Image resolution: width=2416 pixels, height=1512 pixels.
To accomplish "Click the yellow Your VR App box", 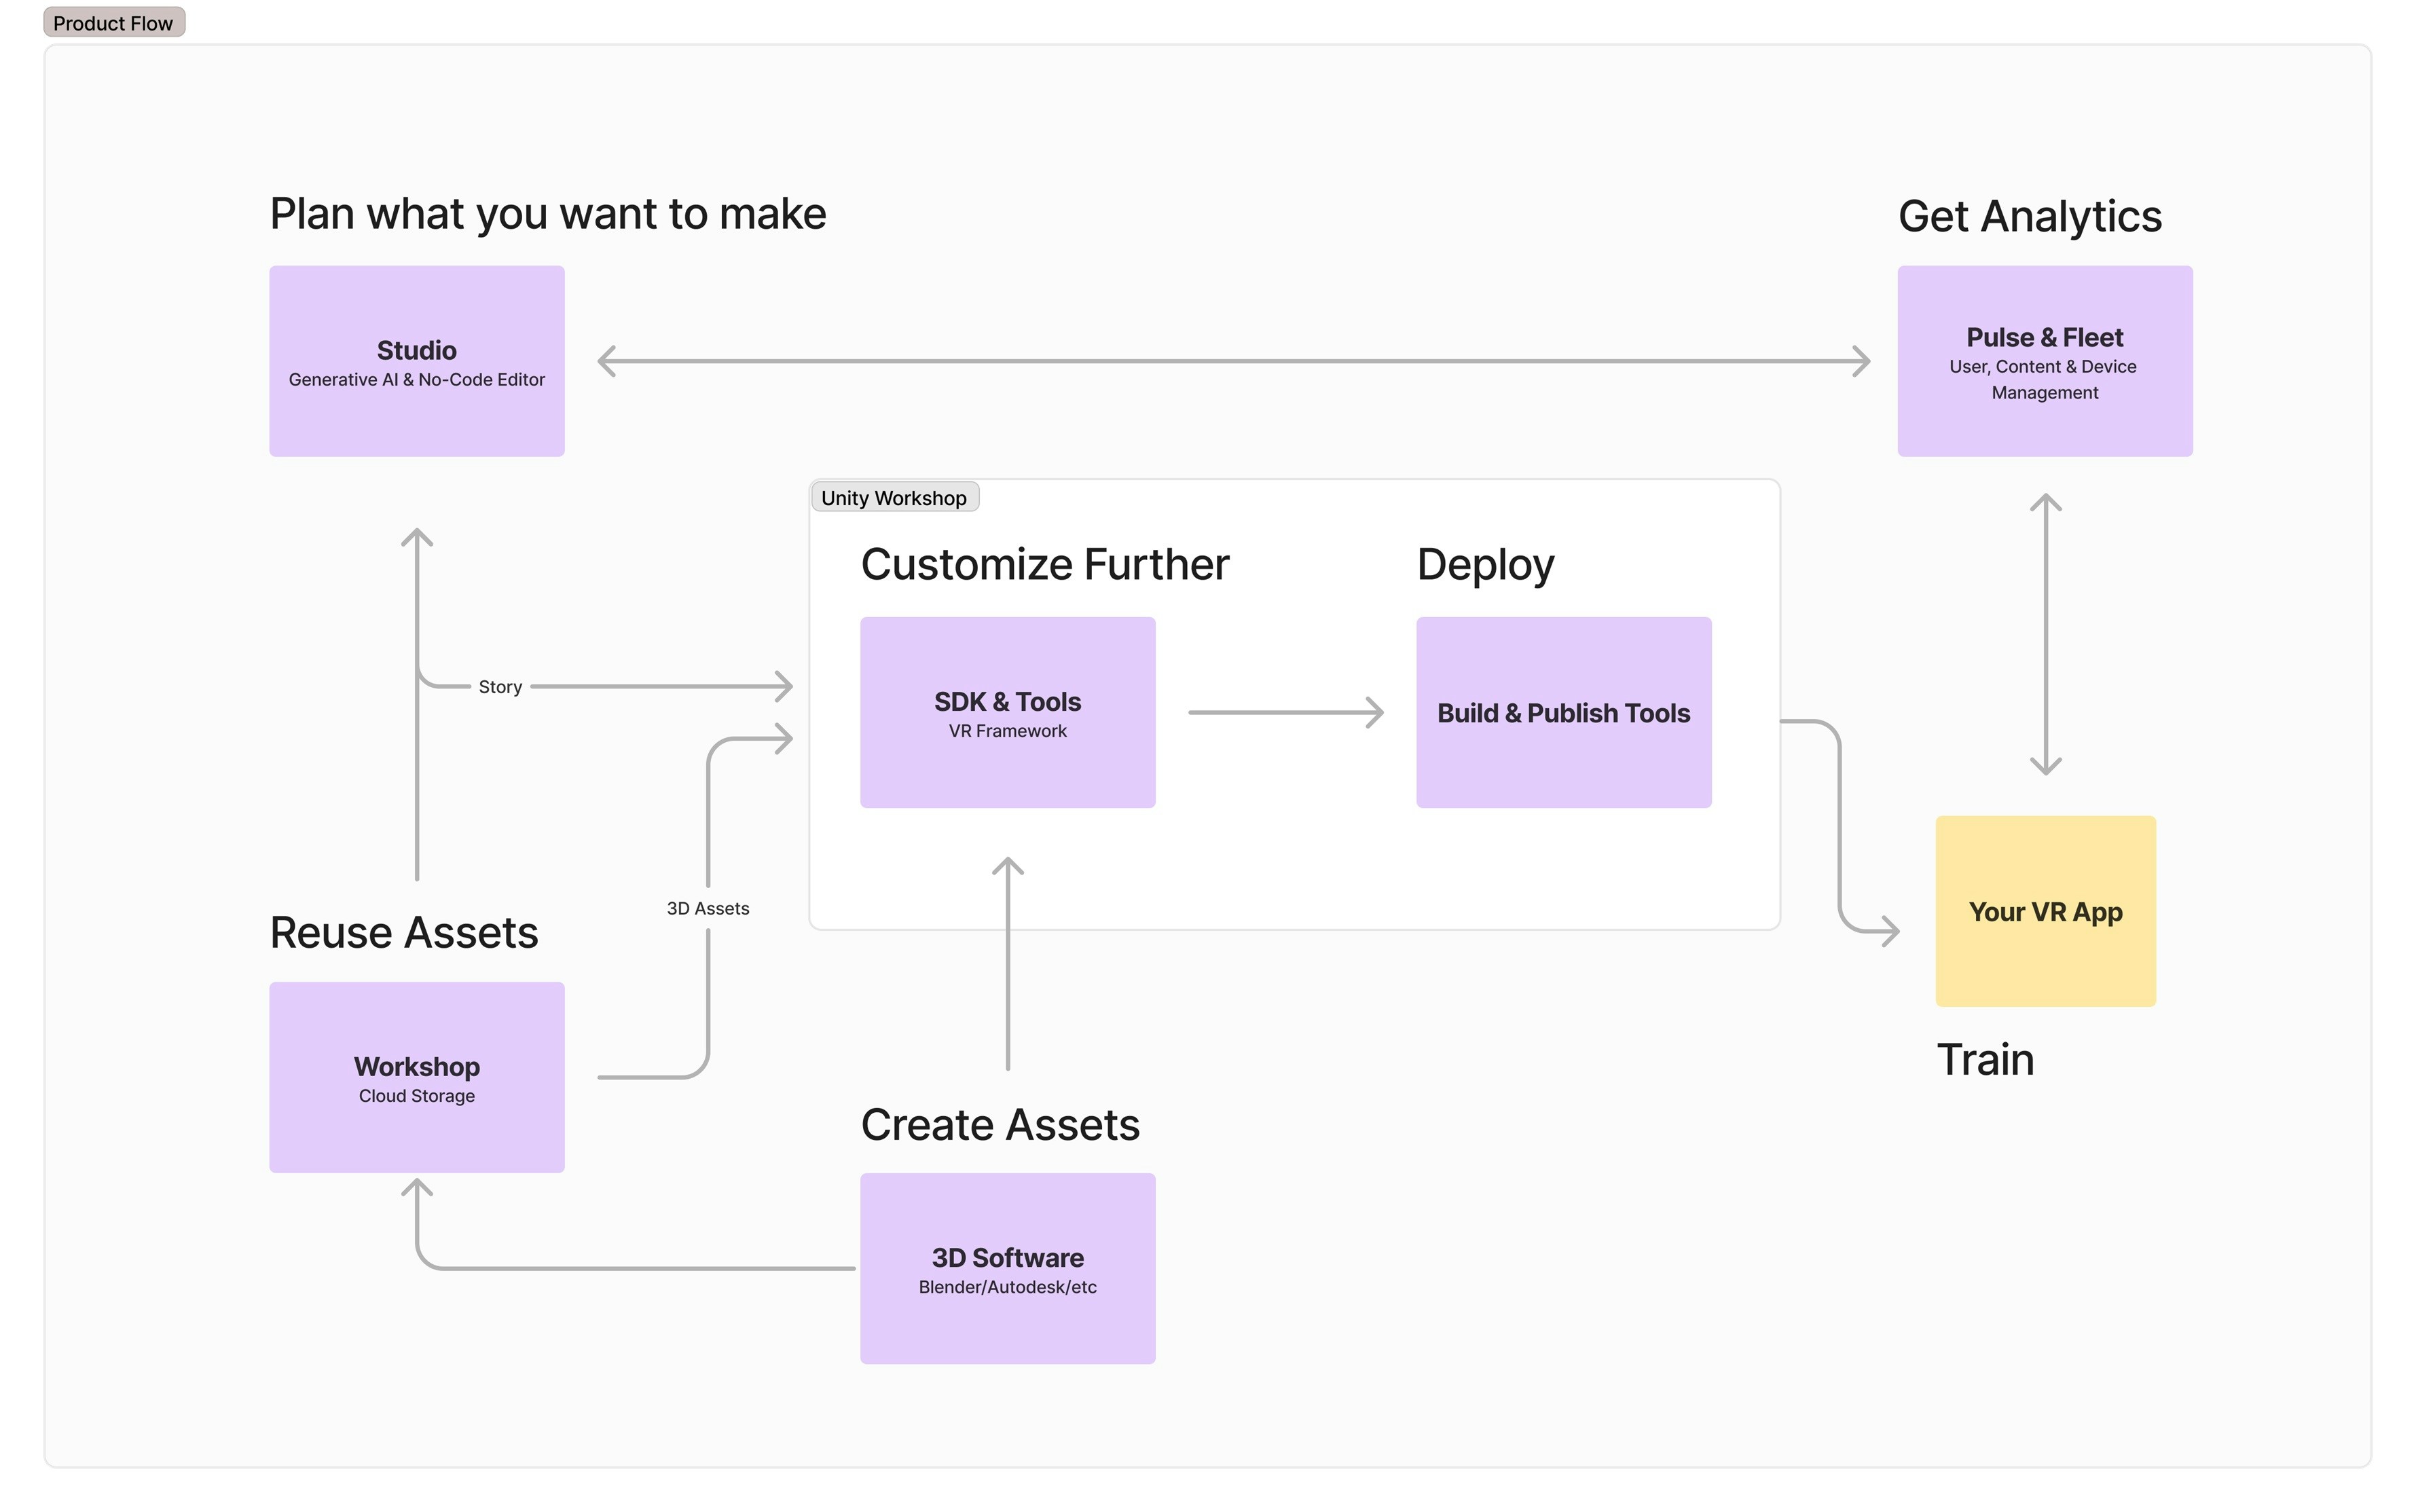I will pos(2045,911).
